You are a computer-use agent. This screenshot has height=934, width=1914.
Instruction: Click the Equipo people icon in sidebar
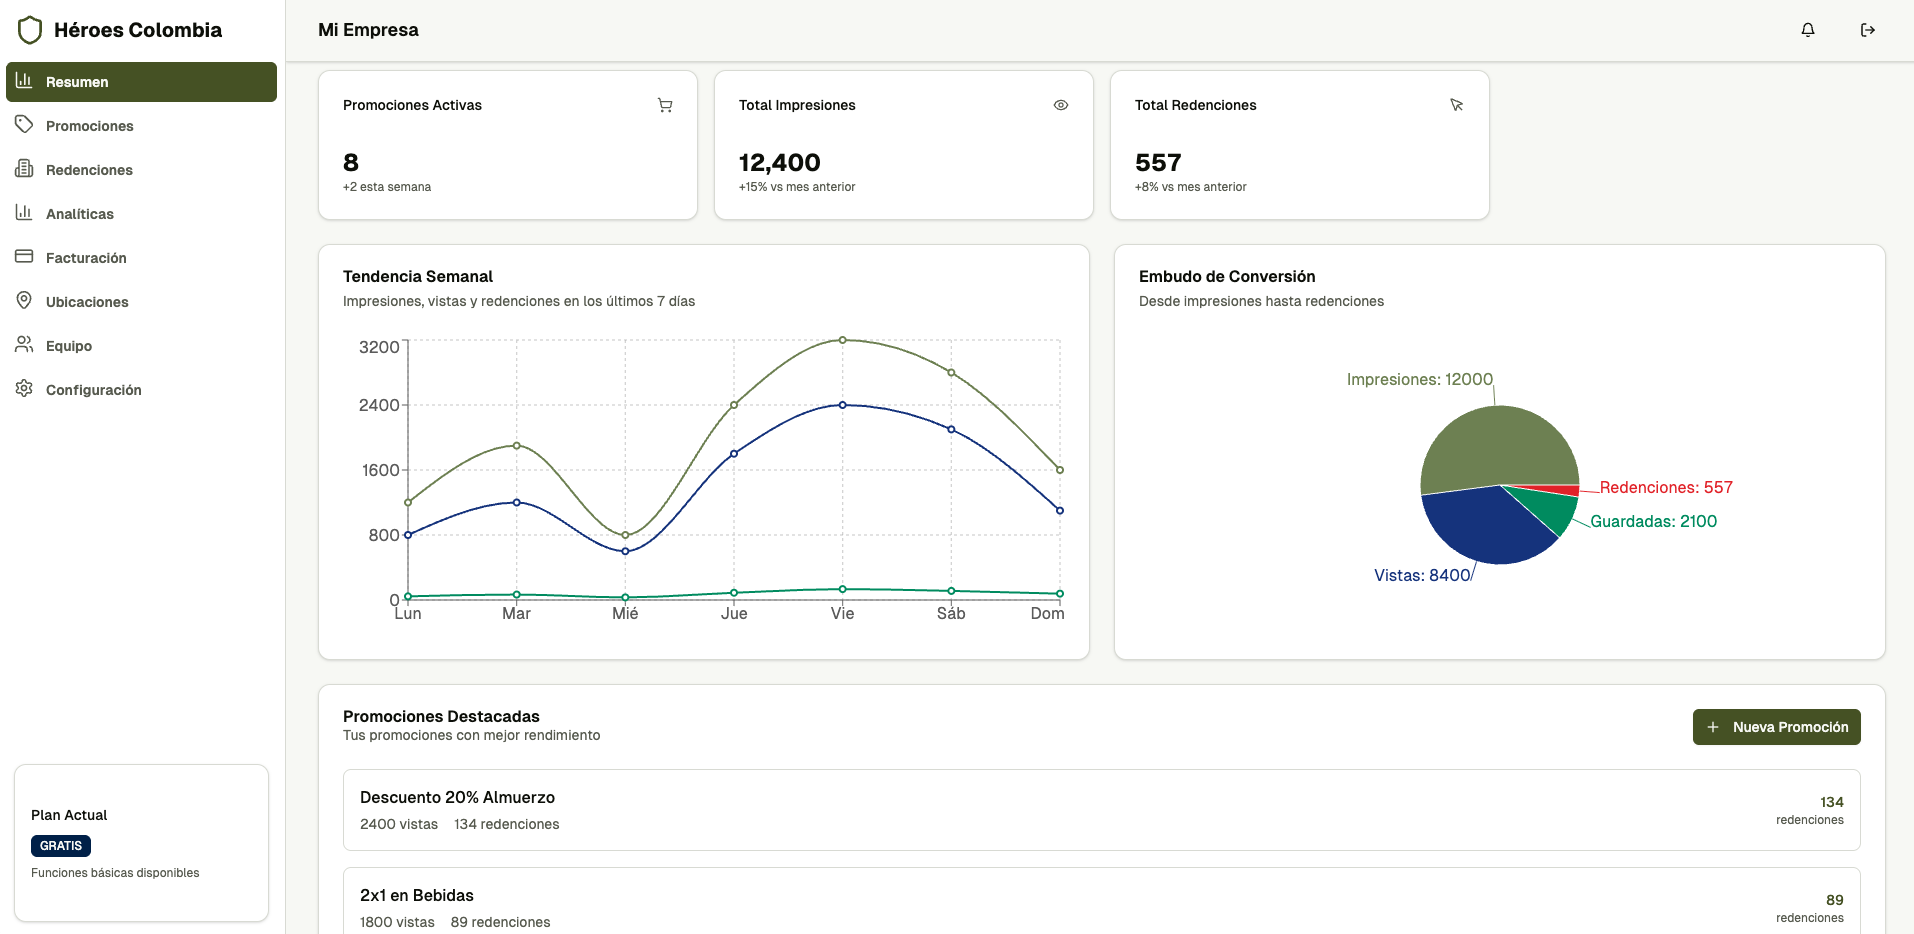pyautogui.click(x=24, y=345)
